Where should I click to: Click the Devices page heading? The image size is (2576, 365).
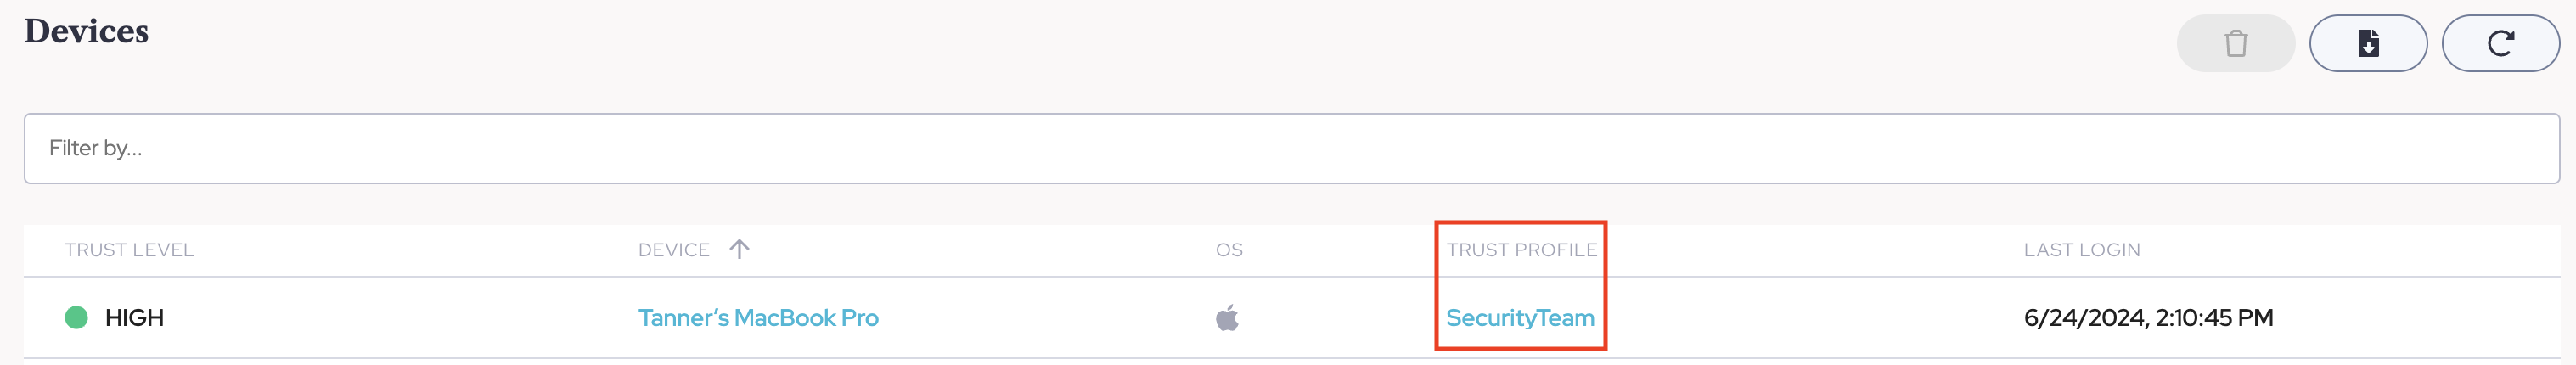point(86,32)
